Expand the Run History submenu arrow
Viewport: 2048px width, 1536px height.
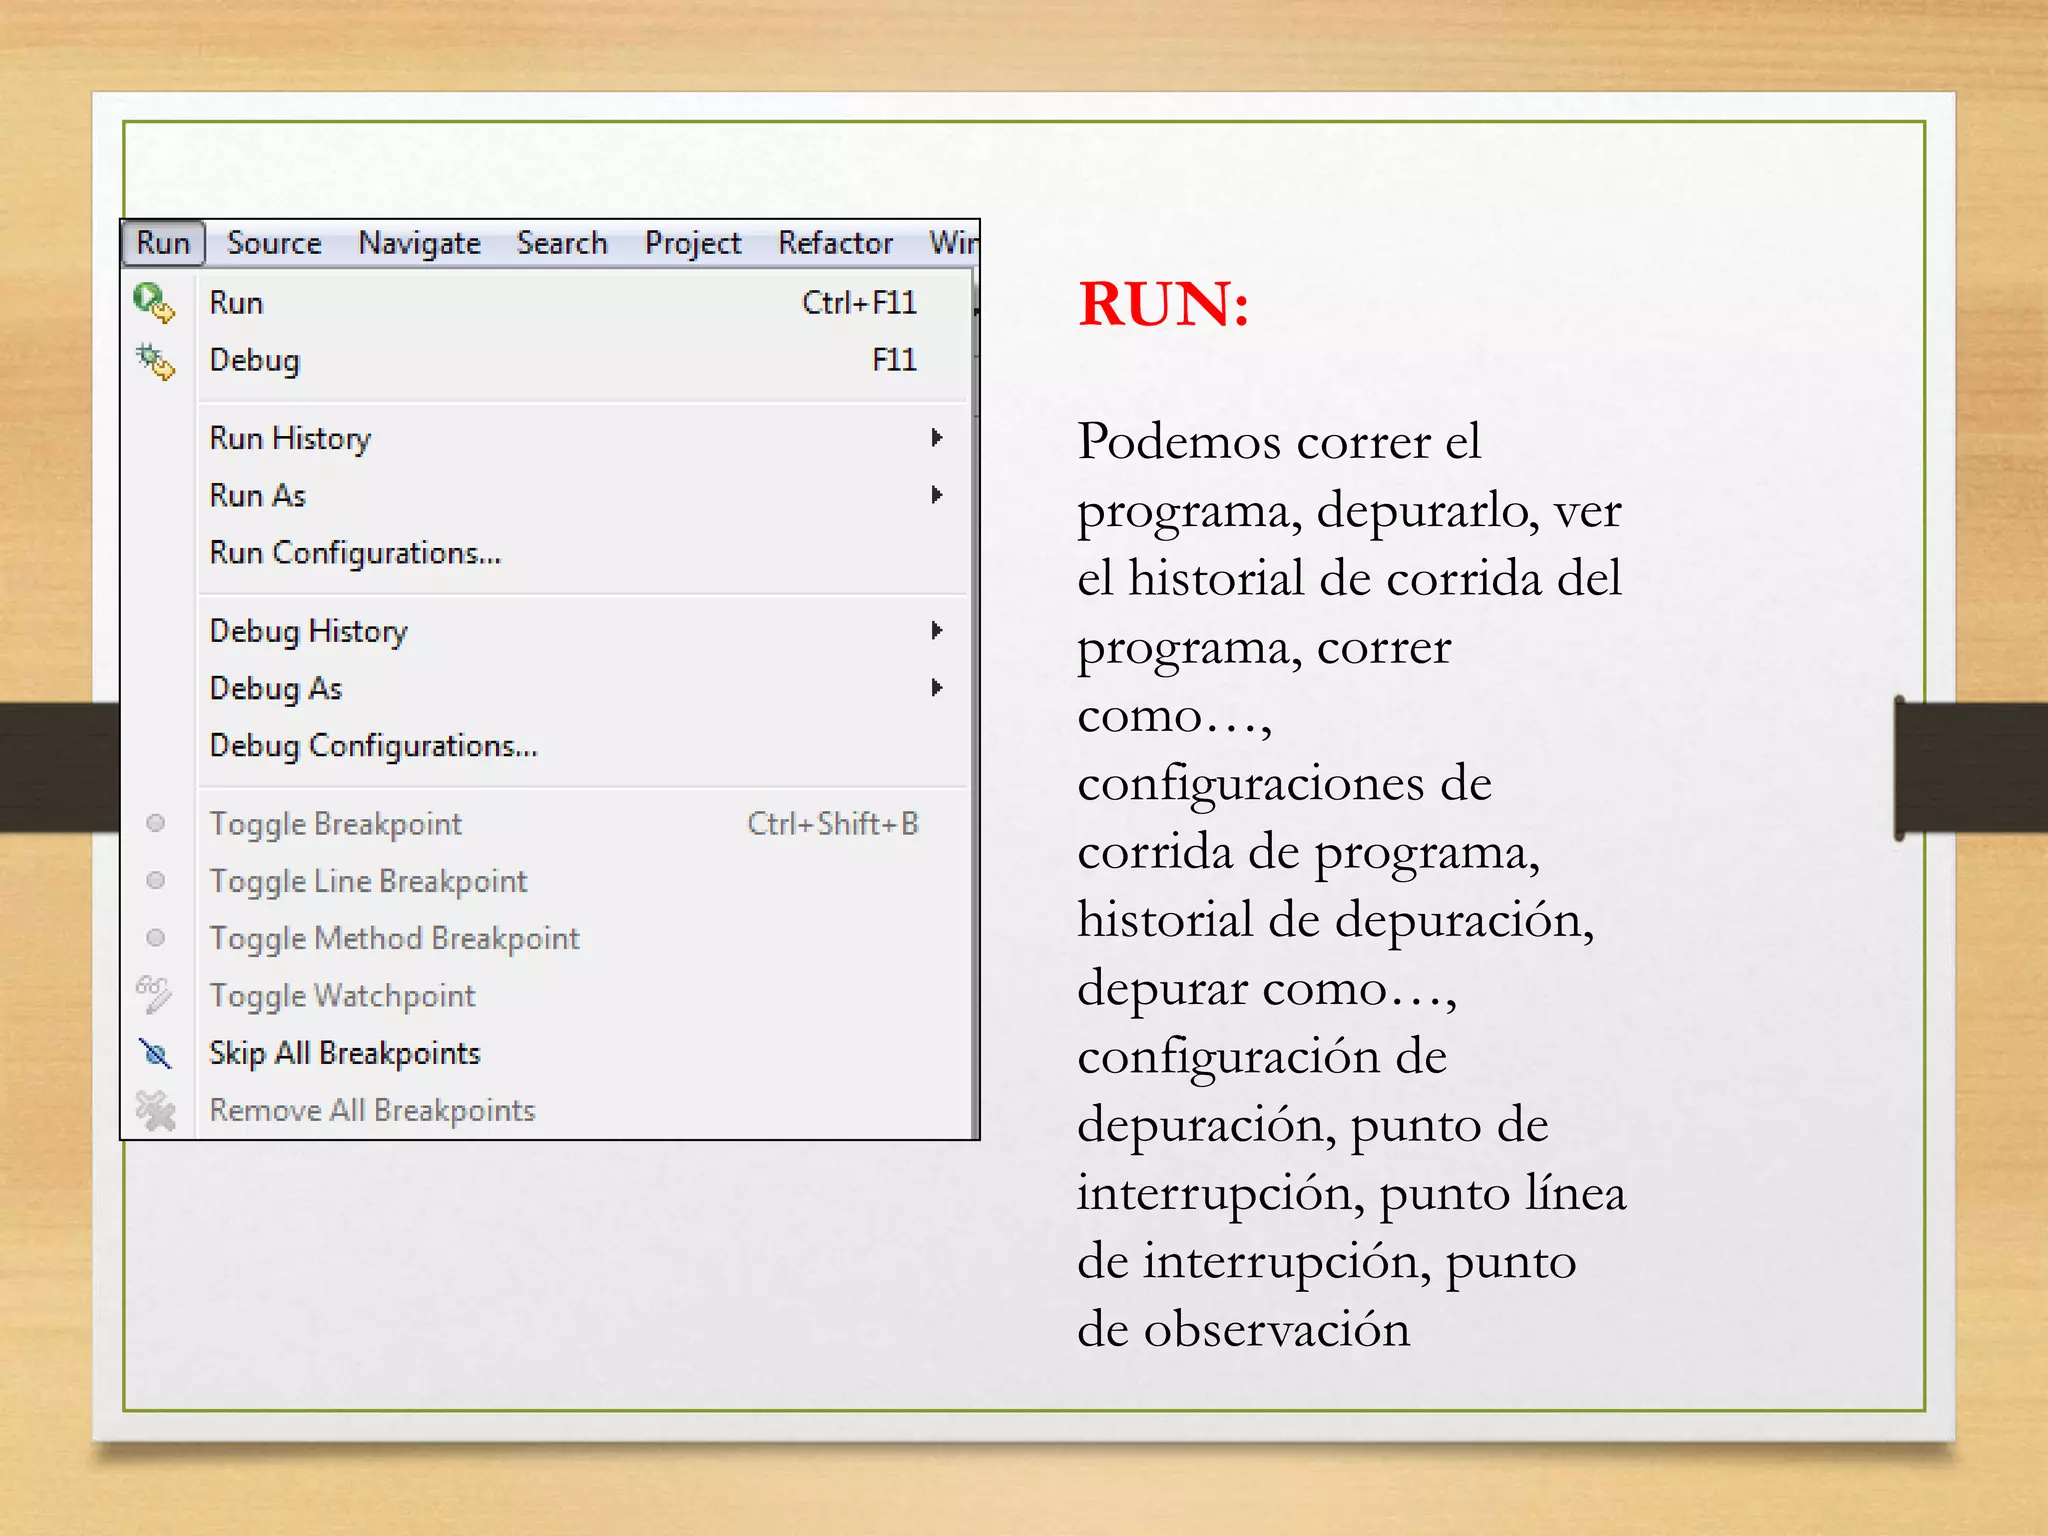pyautogui.click(x=937, y=437)
